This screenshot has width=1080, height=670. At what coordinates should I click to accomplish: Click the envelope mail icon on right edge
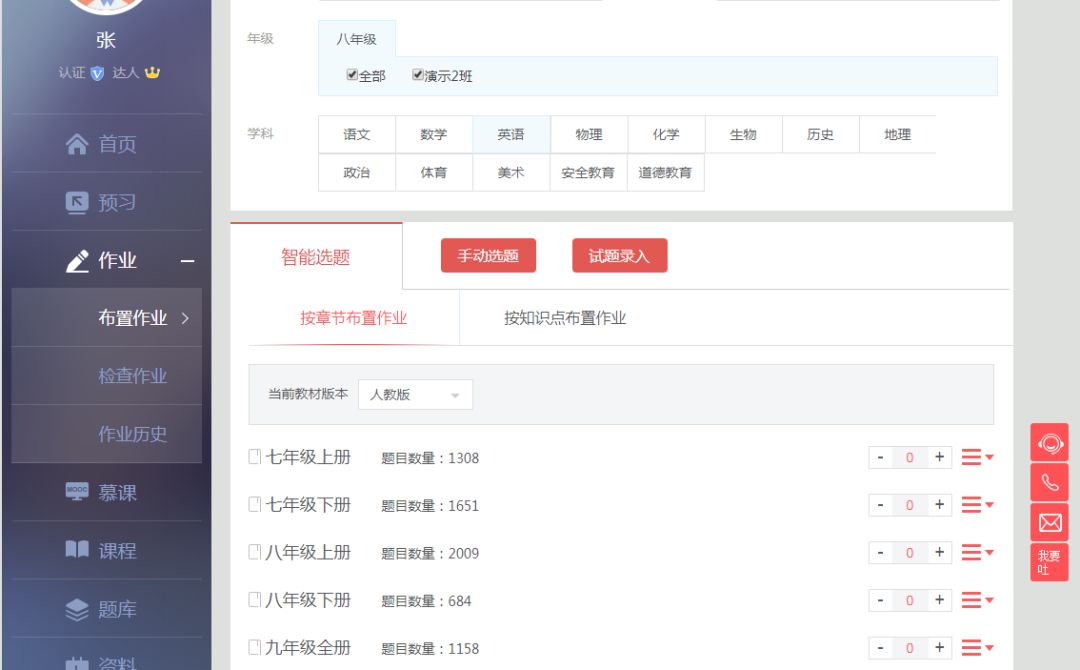1049,521
